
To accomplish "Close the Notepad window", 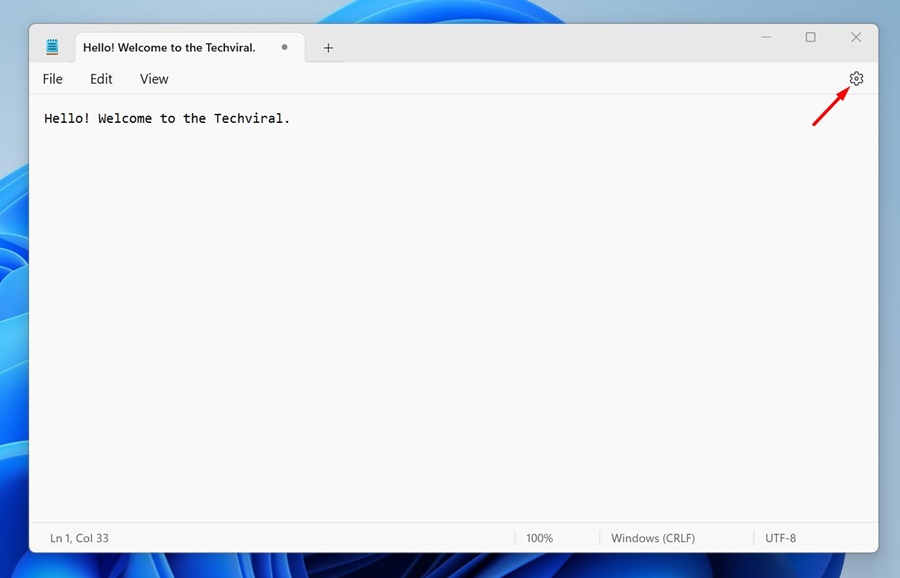I will [x=856, y=37].
